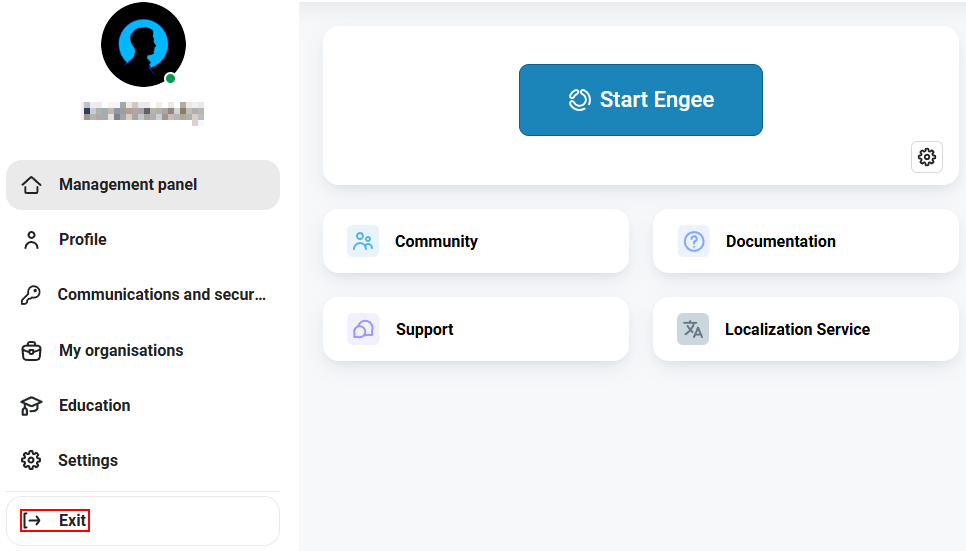Click the user avatar picture
The height and width of the screenshot is (551, 966).
(143, 44)
